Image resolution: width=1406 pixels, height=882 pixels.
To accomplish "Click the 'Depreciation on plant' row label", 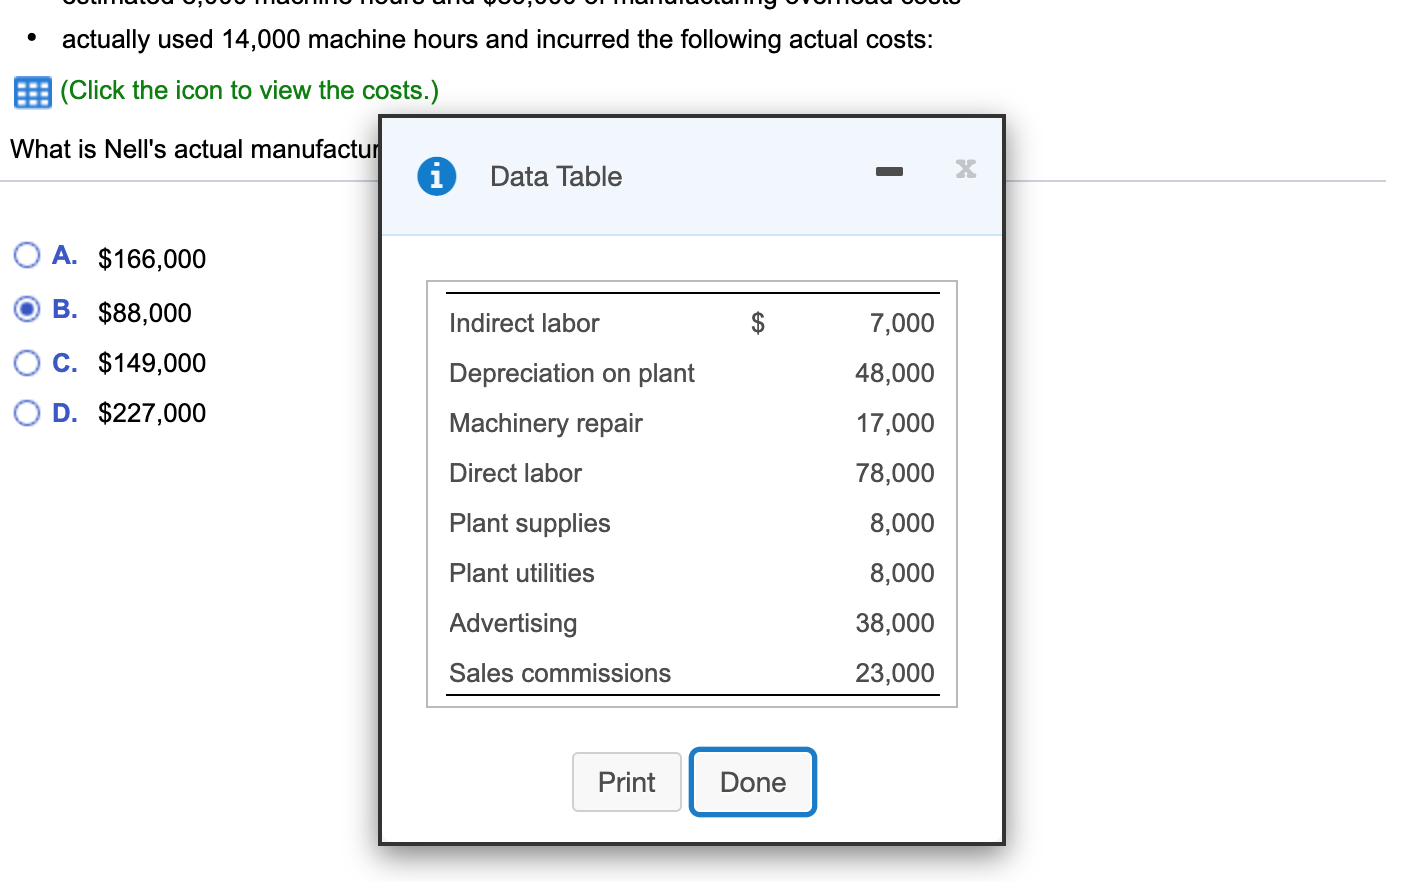I will pos(572,373).
